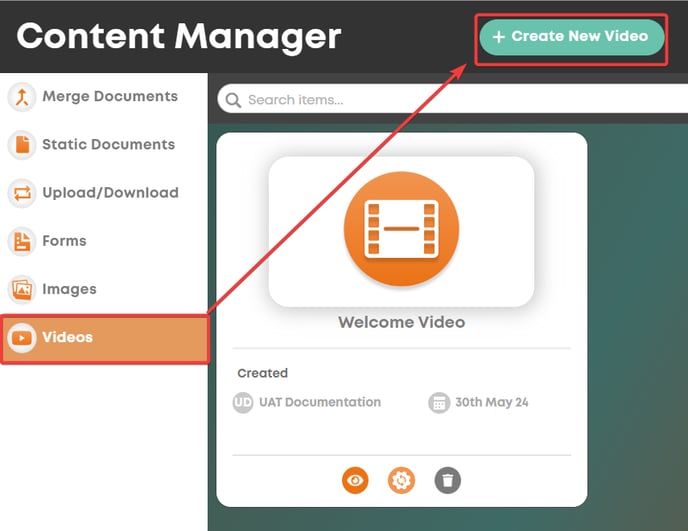The height and width of the screenshot is (531, 688).
Task: Click the Content Manager heading
Action: click(179, 36)
